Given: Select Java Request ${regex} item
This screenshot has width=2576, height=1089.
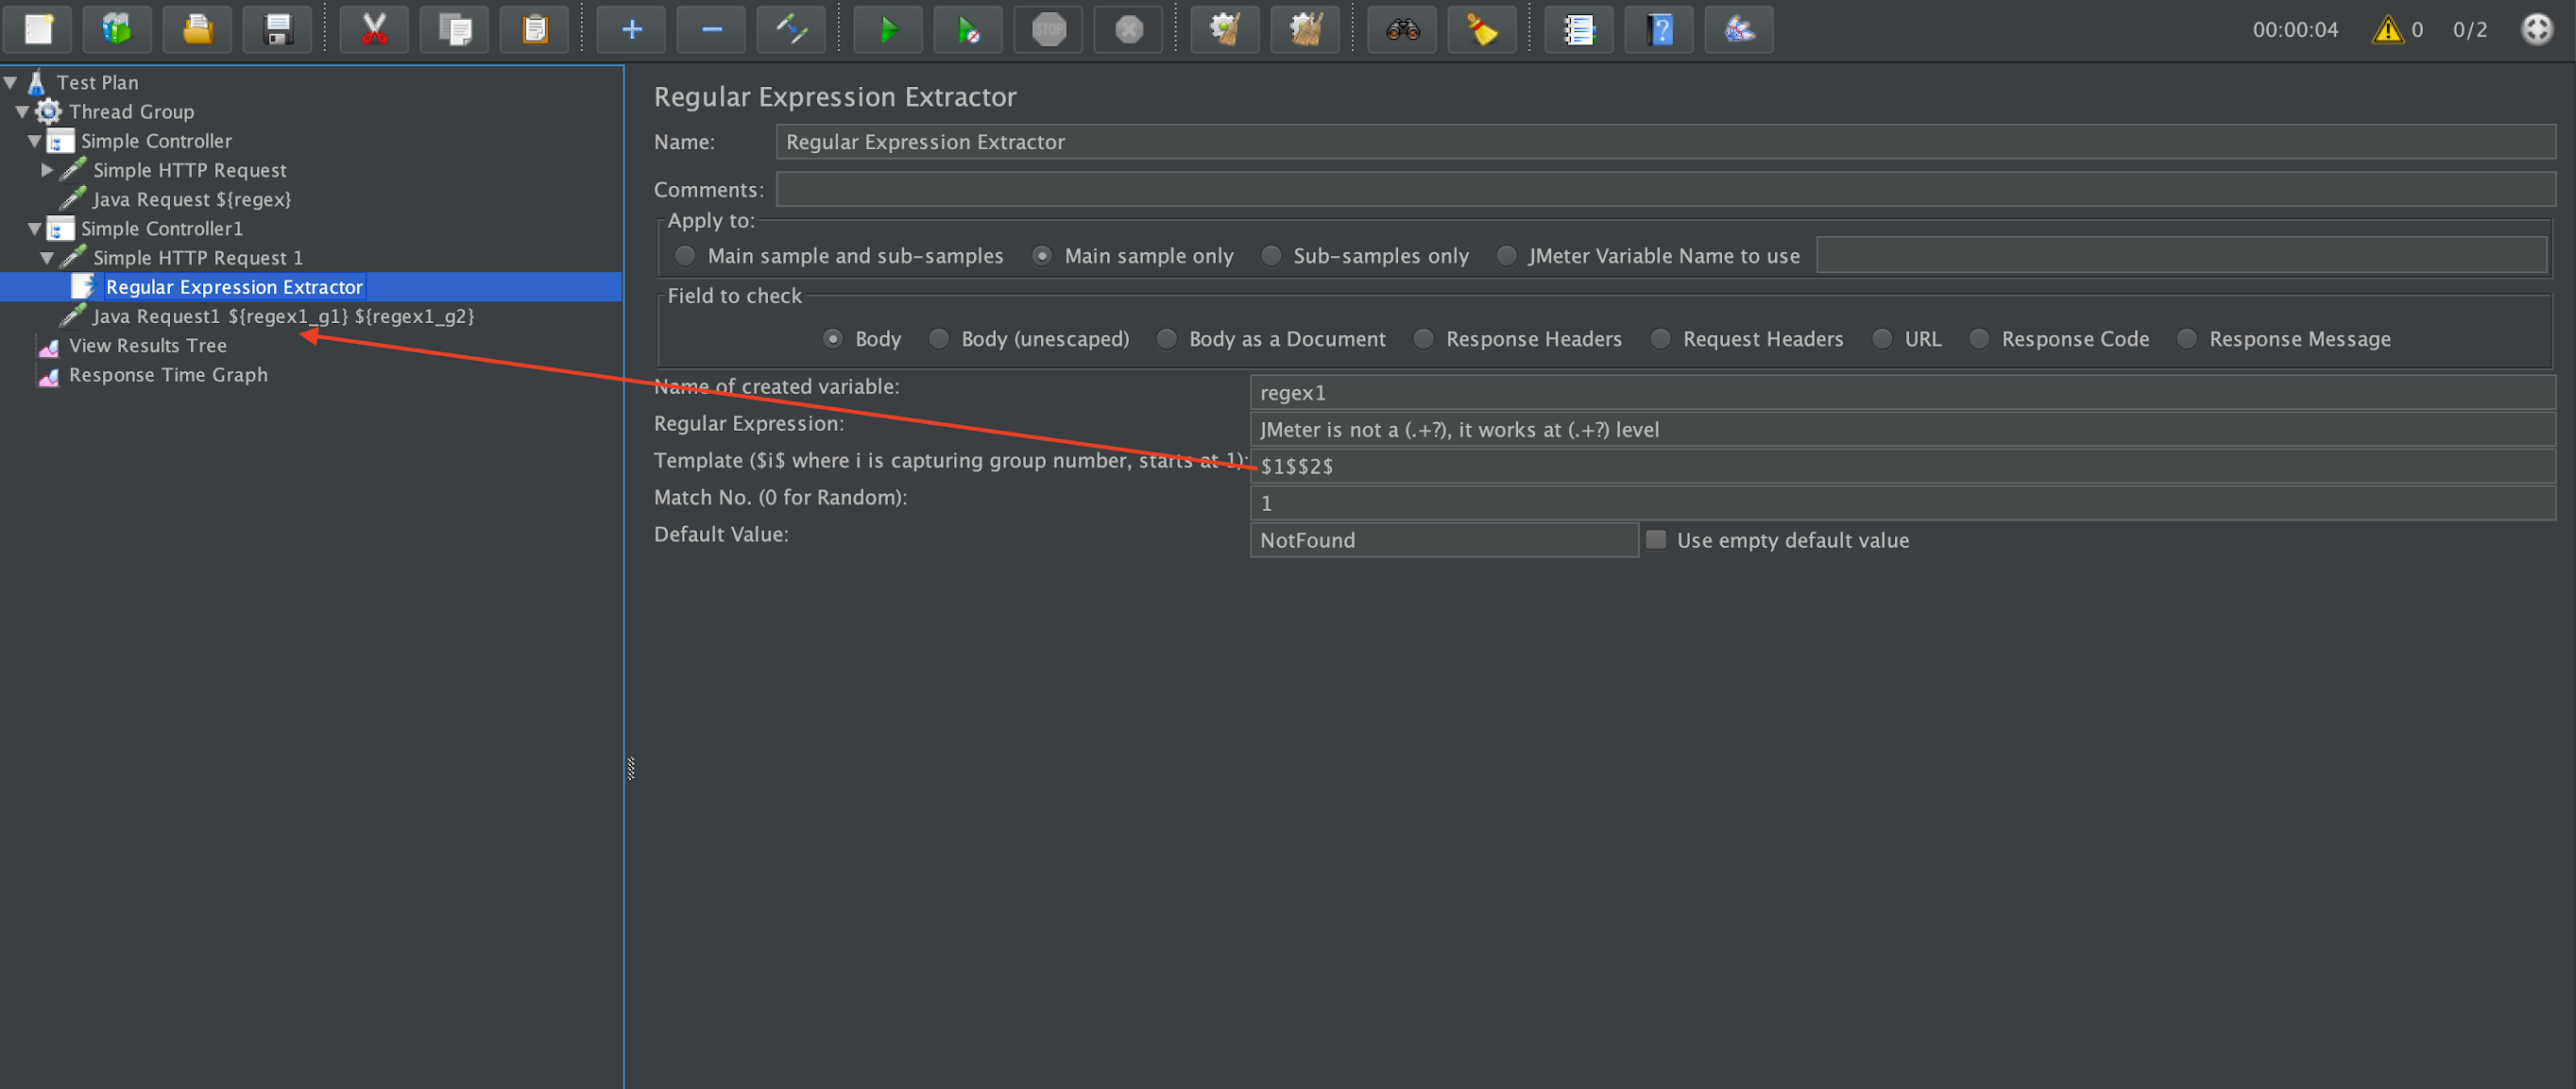Looking at the screenshot, I should [x=191, y=200].
